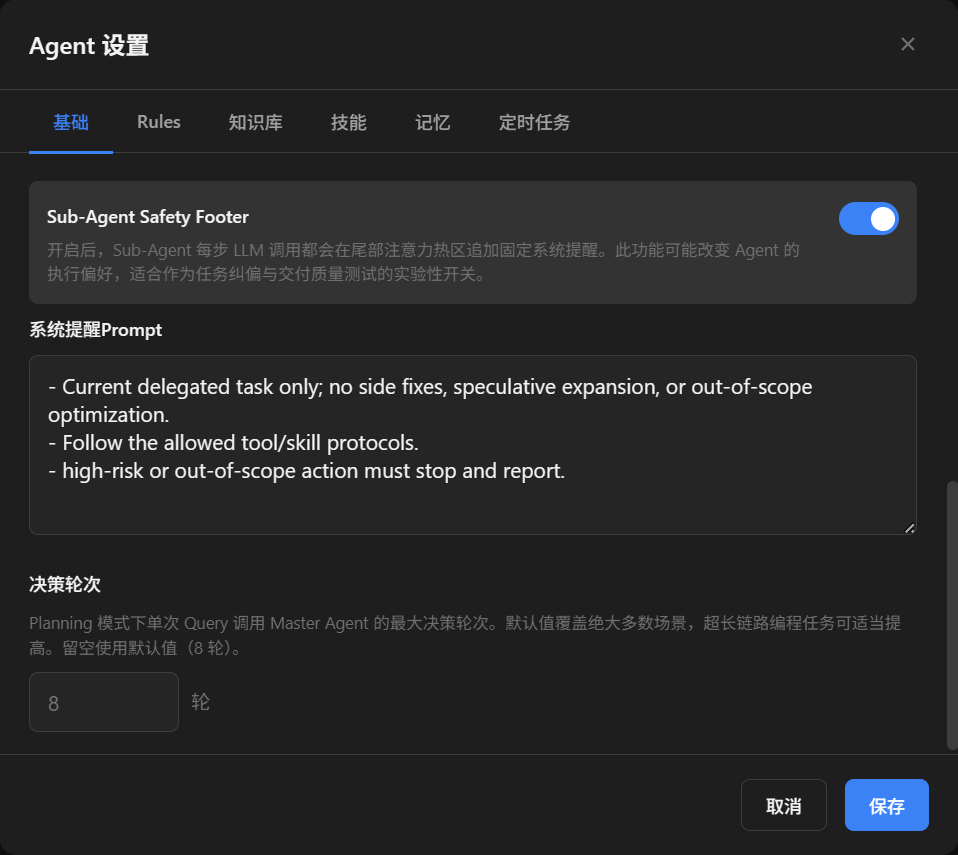Click the 决策轮次 heading
The image size is (958, 855).
point(65,584)
